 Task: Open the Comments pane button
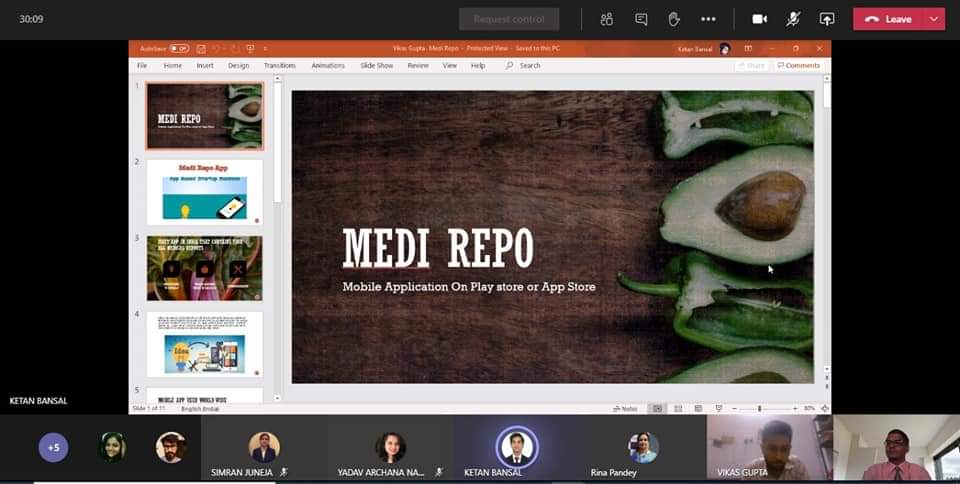(x=798, y=65)
